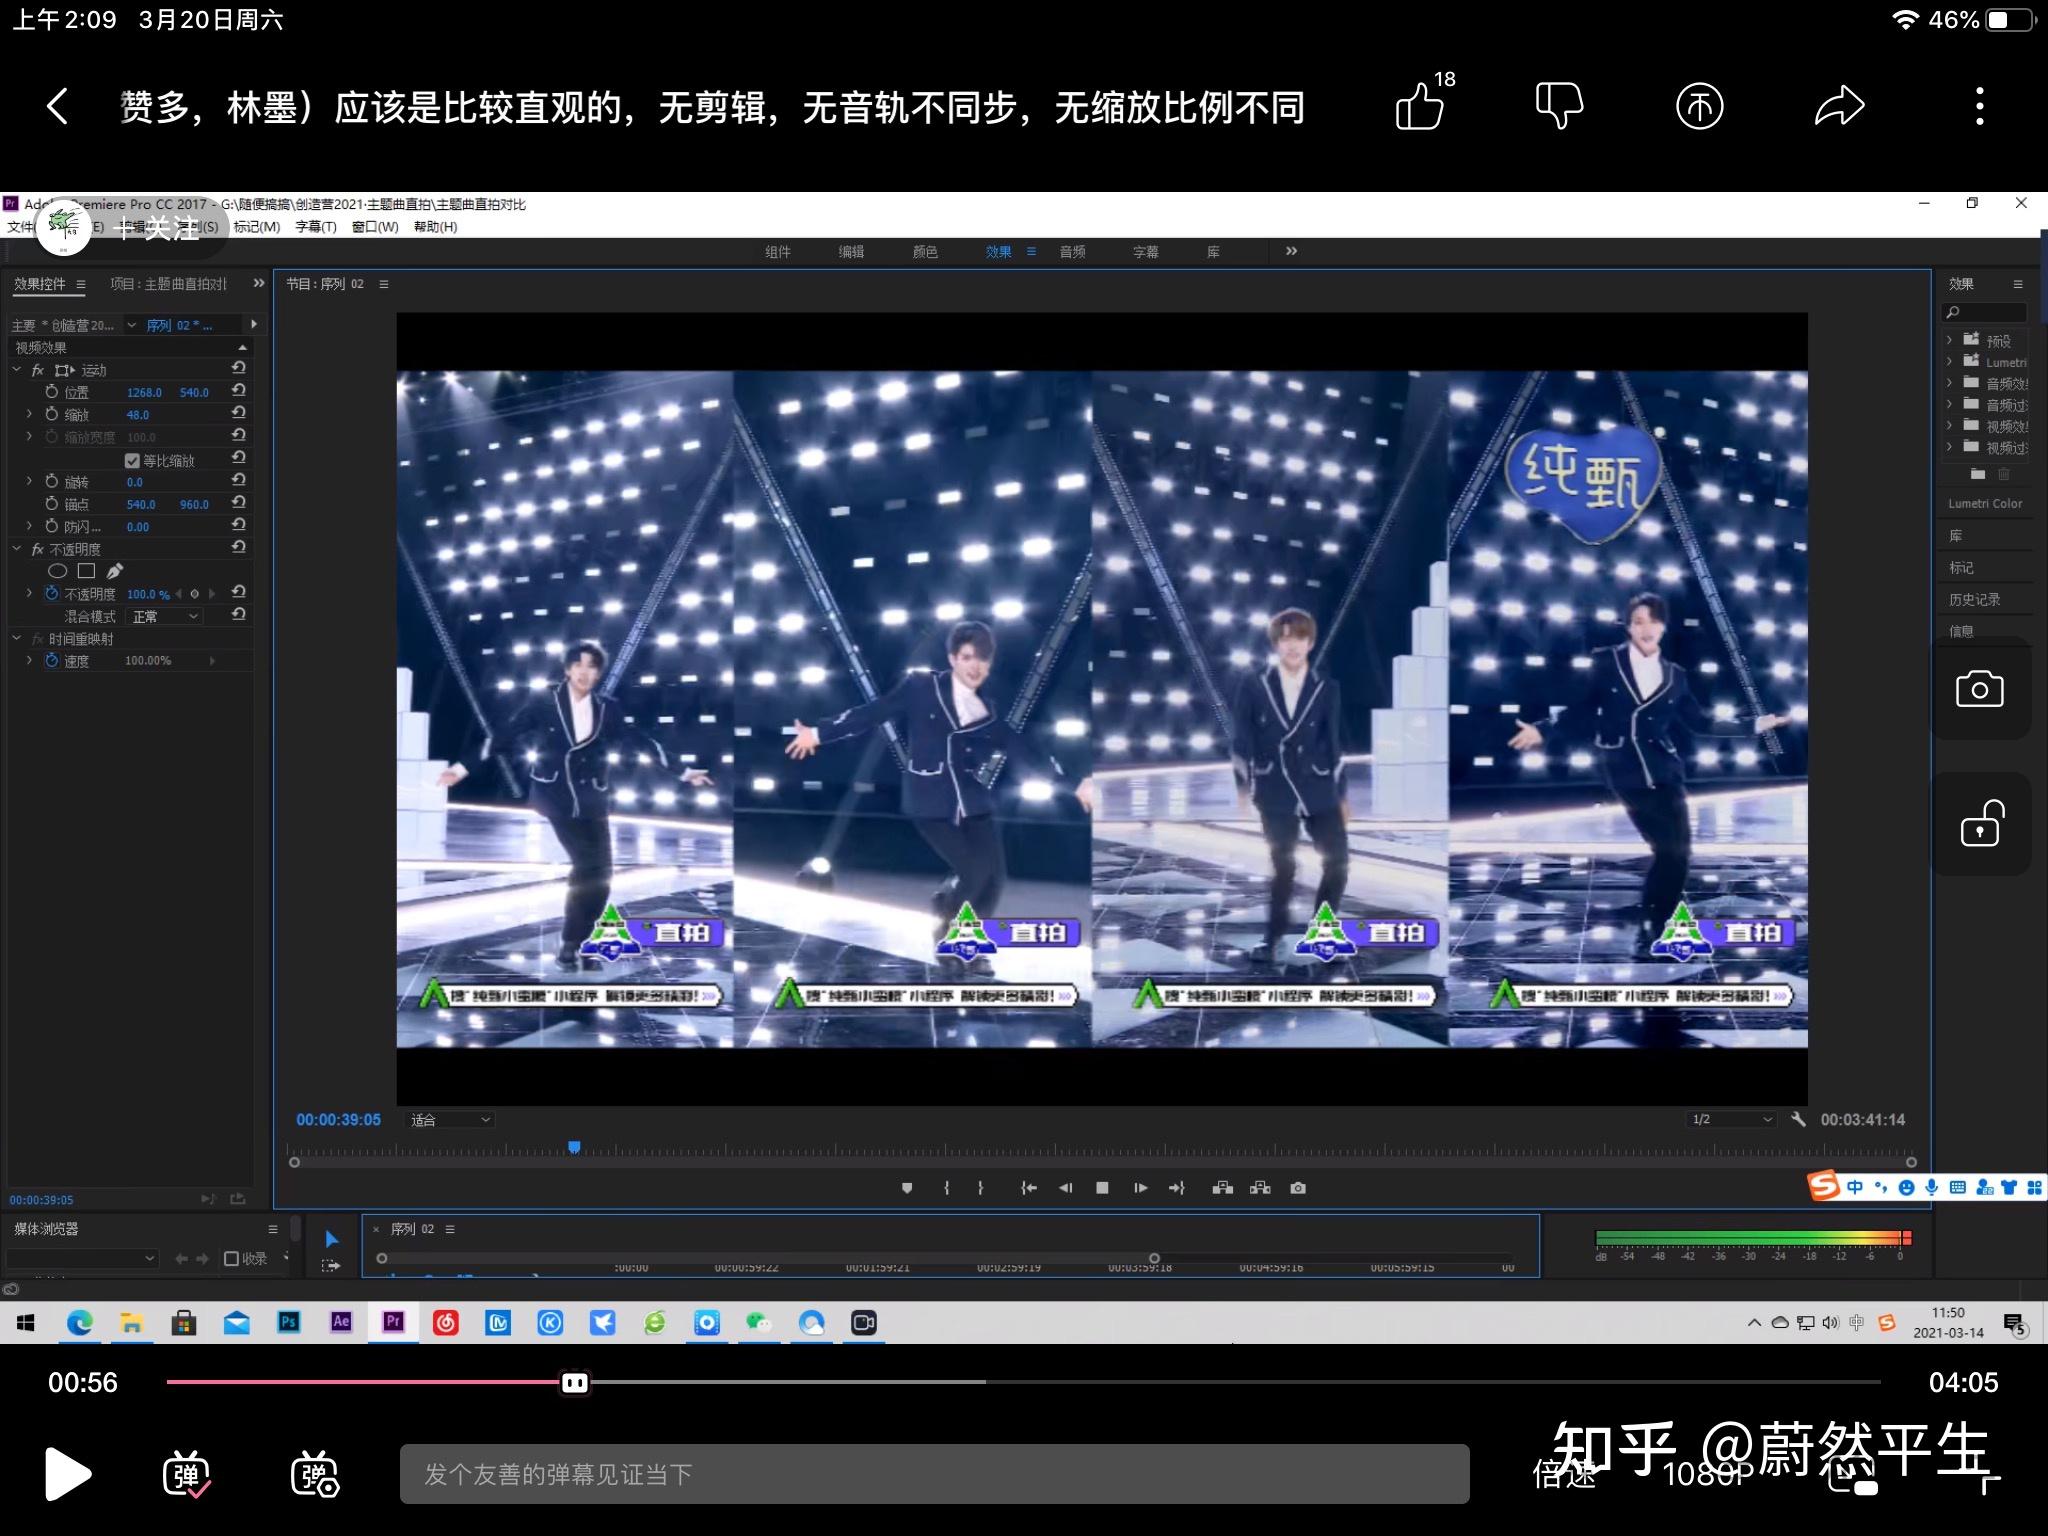The image size is (2048, 1536).
Task: Select the pen mask tool under 不透明度
Action: (x=115, y=571)
